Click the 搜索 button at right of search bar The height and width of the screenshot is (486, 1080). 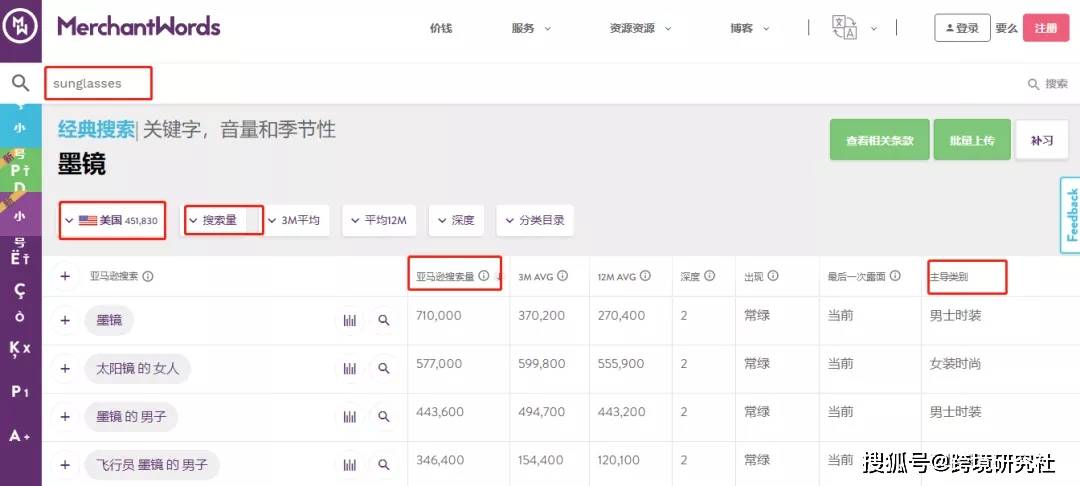click(x=1048, y=84)
